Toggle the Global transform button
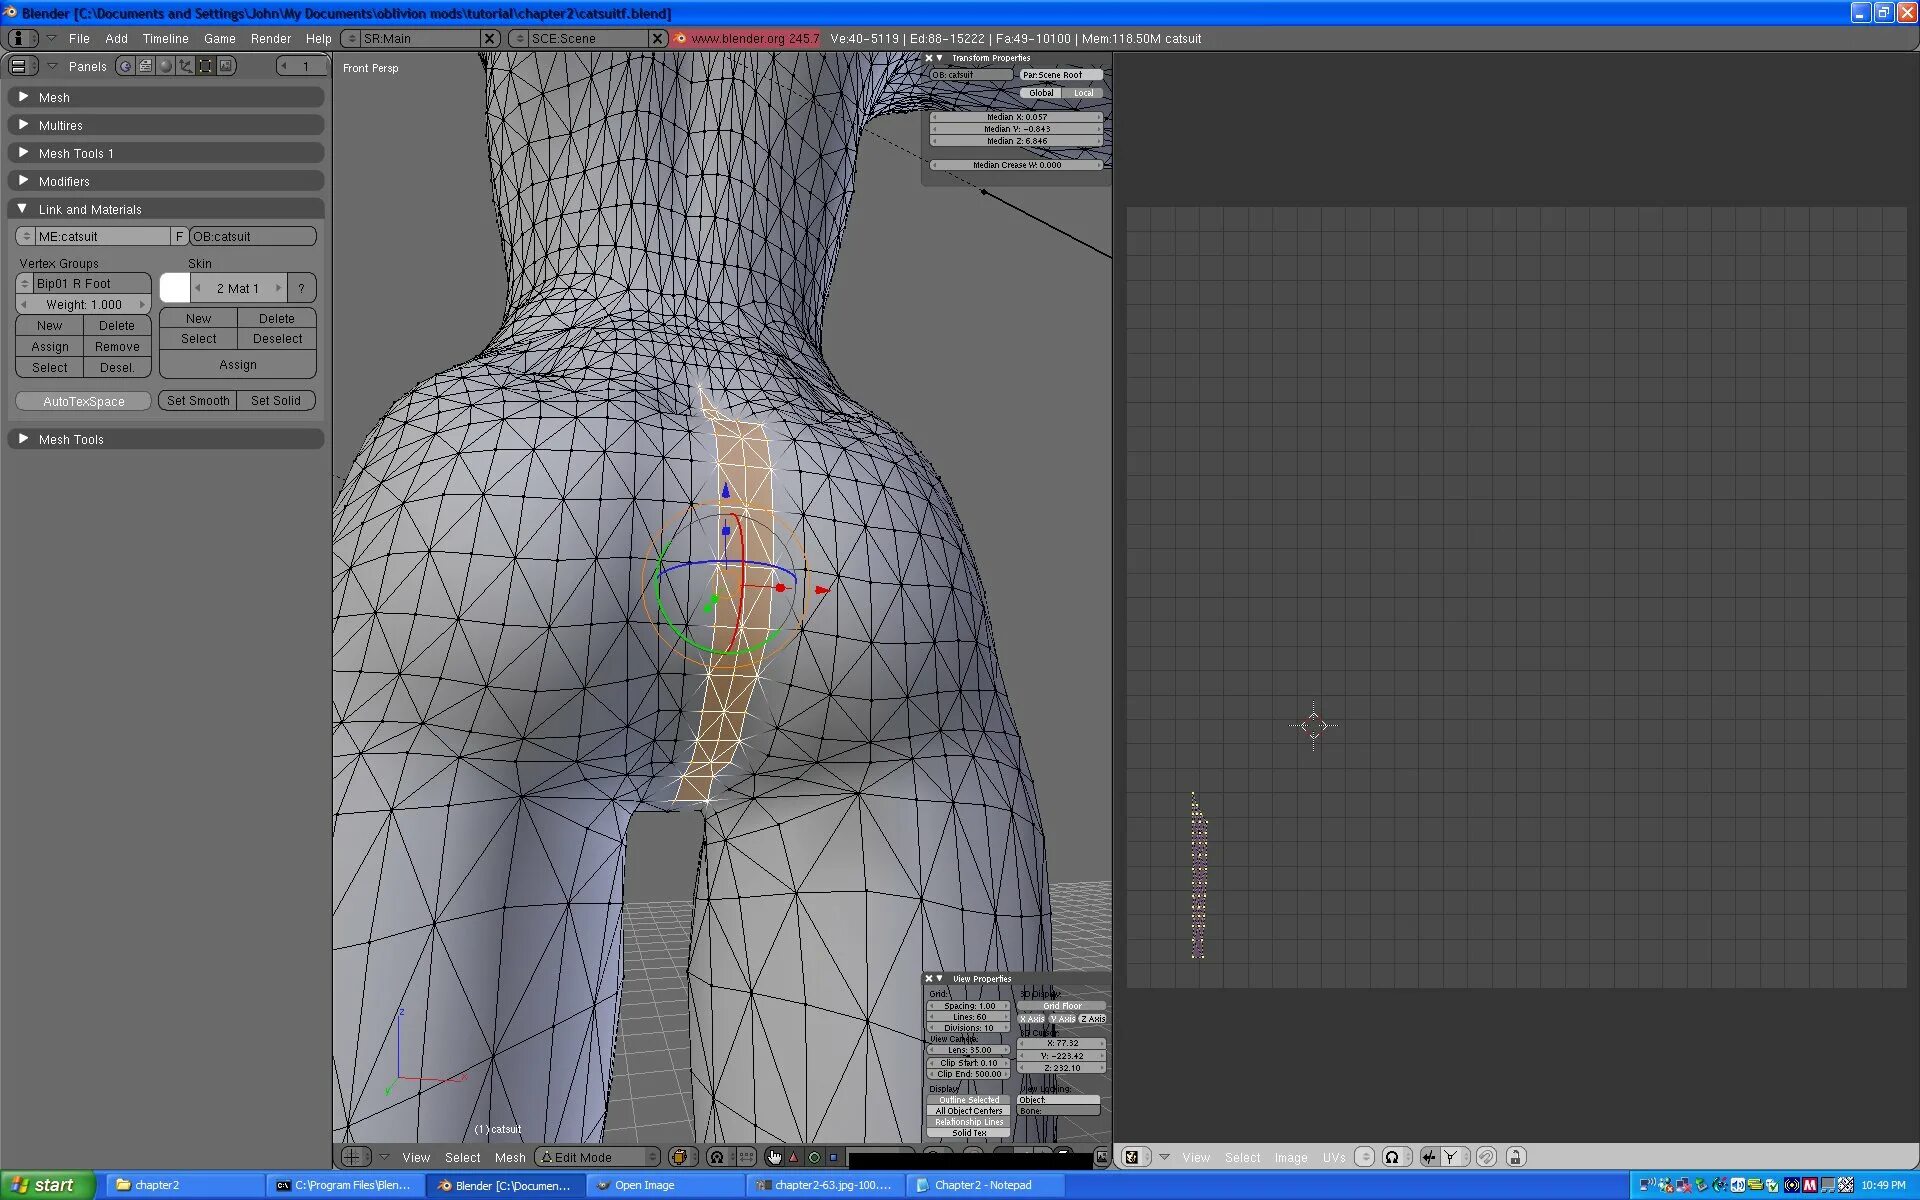This screenshot has width=1920, height=1200. pos(1041,93)
